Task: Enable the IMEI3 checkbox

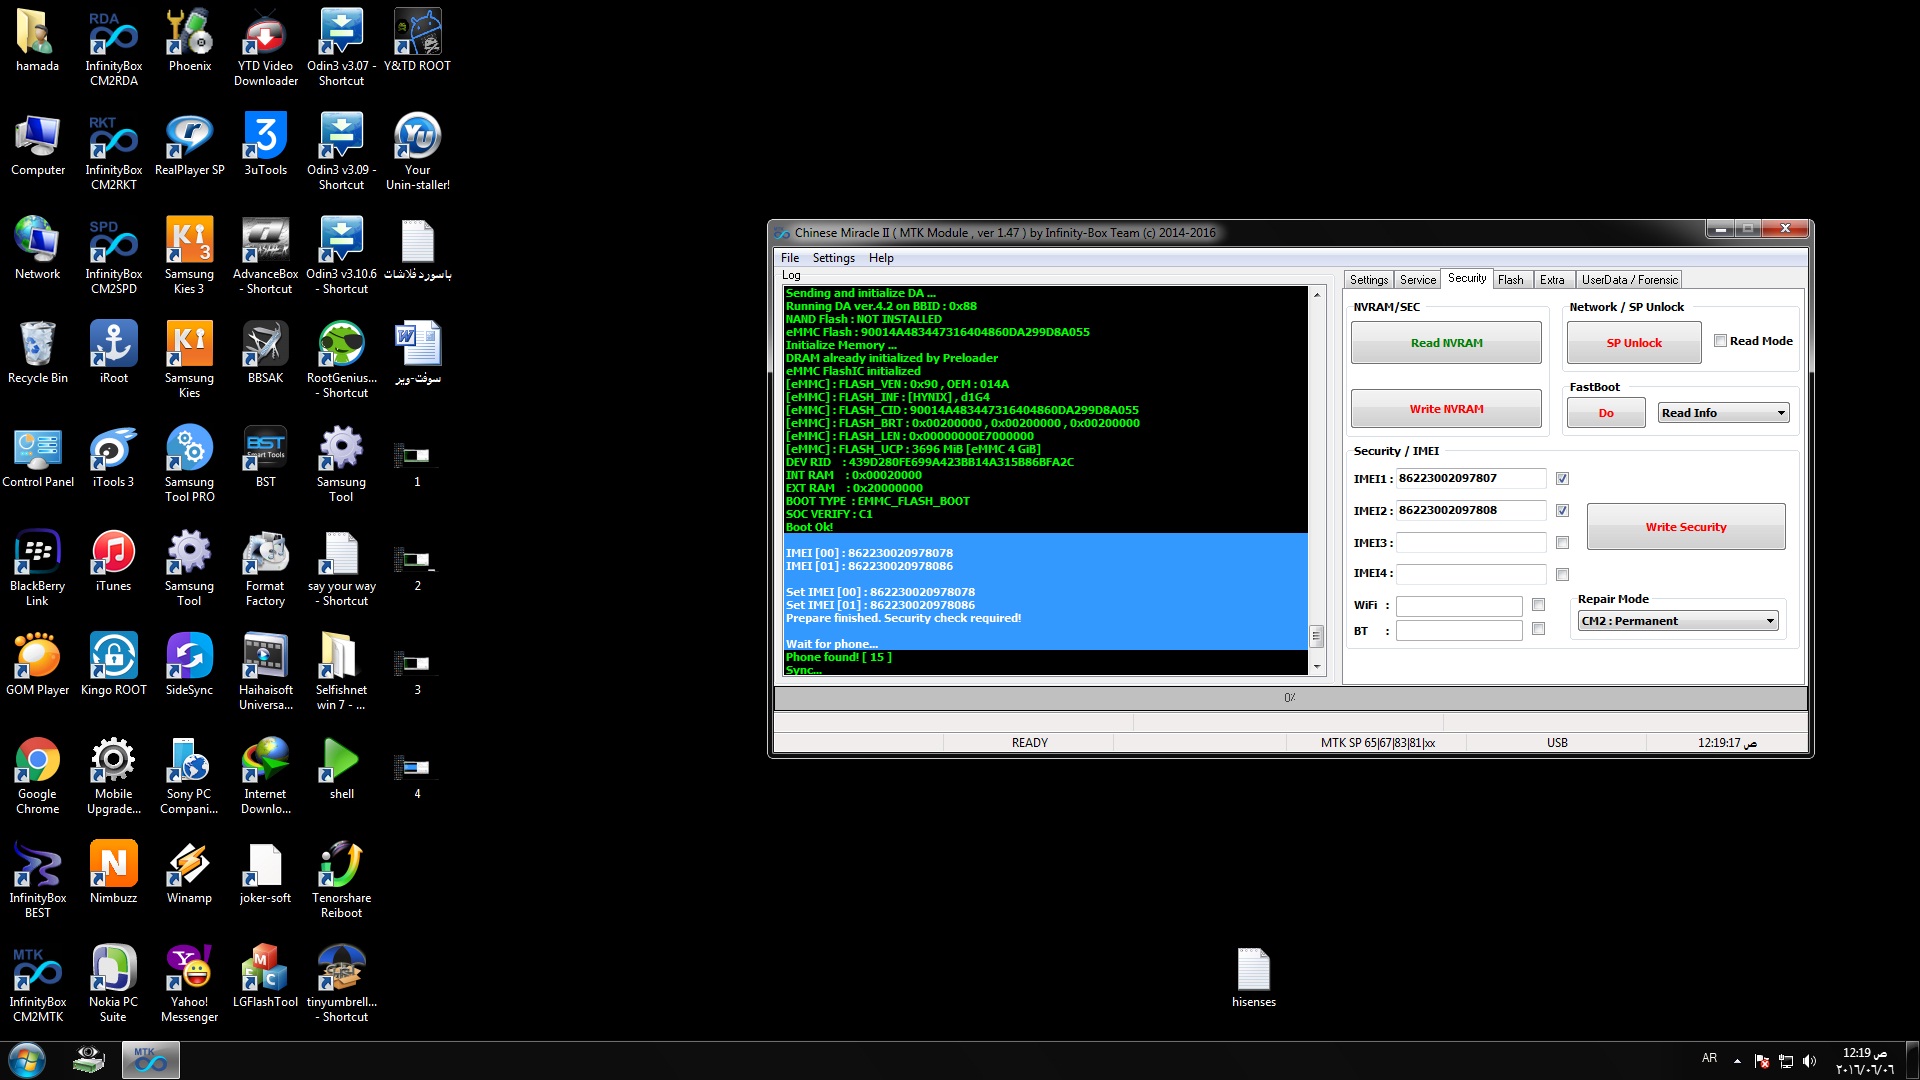Action: point(1563,543)
